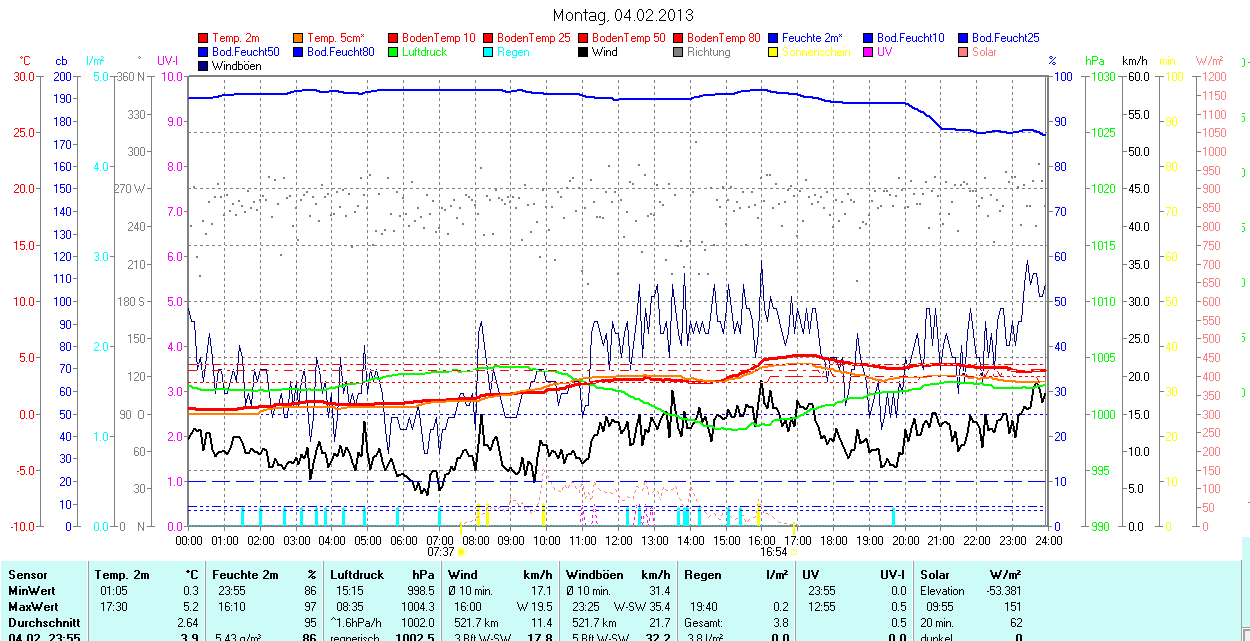Click the salmon Solar legend square
This screenshot has height=641, width=1250.
(964, 52)
